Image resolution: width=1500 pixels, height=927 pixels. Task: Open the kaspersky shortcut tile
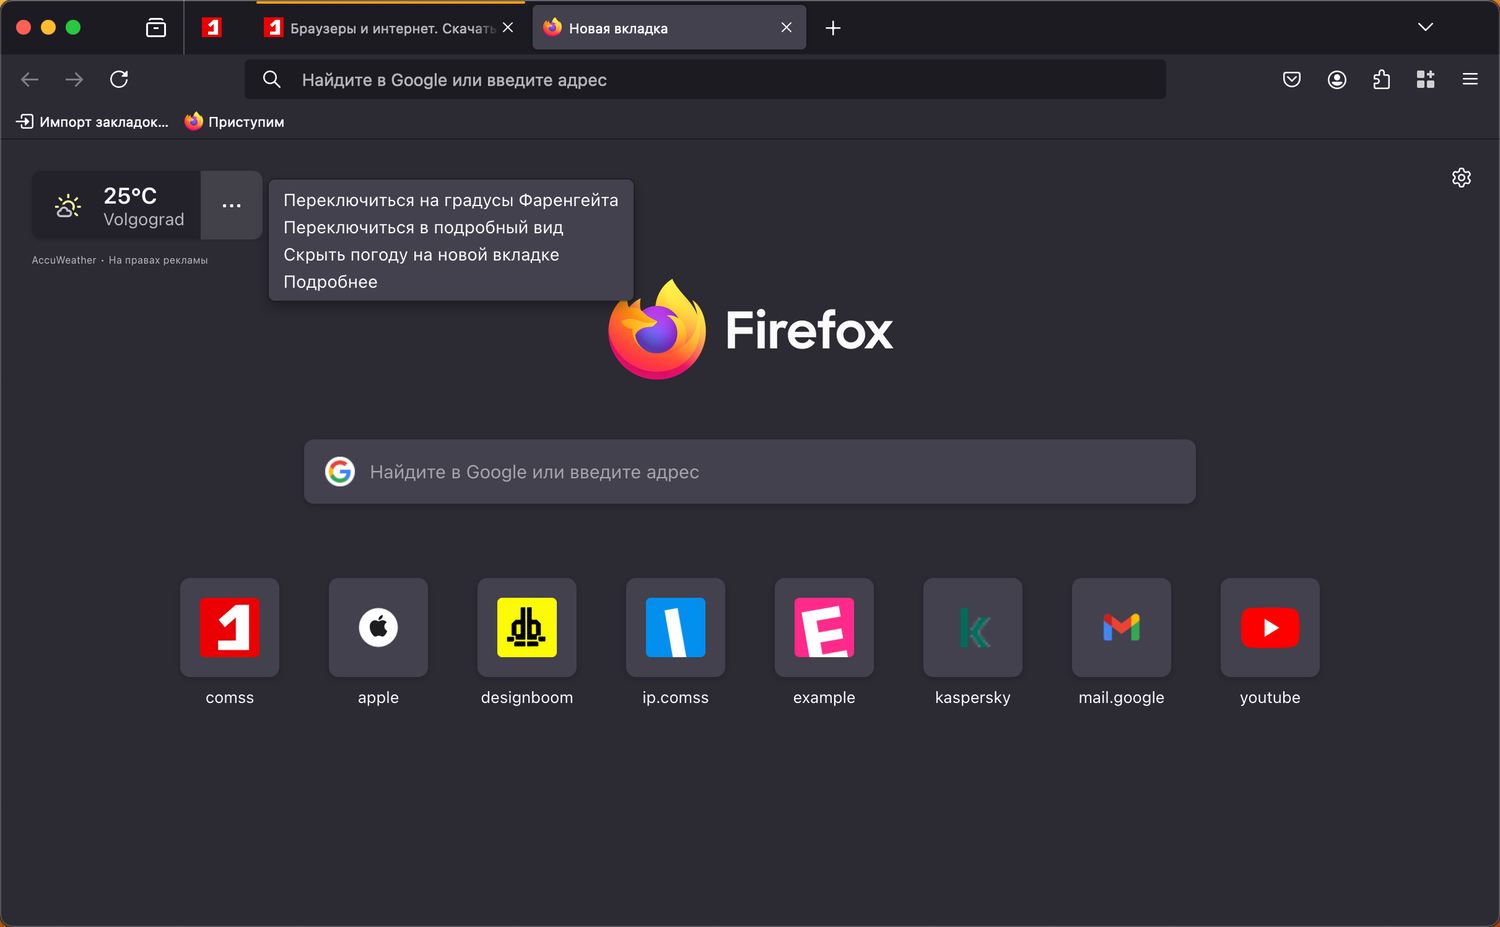coord(973,642)
